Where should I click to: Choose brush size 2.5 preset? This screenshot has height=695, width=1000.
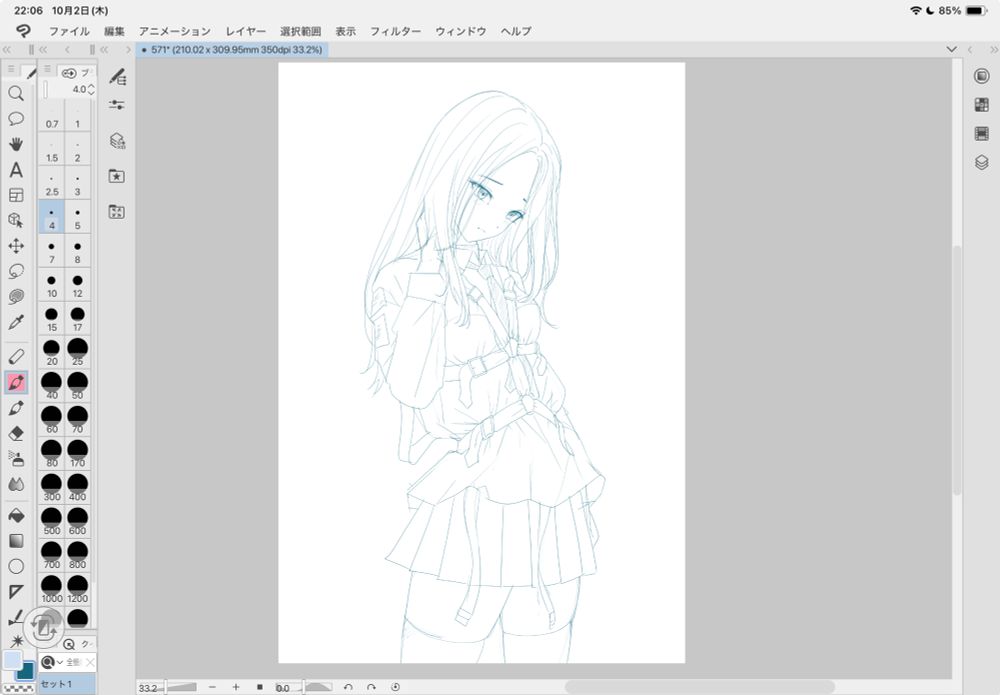click(x=52, y=184)
